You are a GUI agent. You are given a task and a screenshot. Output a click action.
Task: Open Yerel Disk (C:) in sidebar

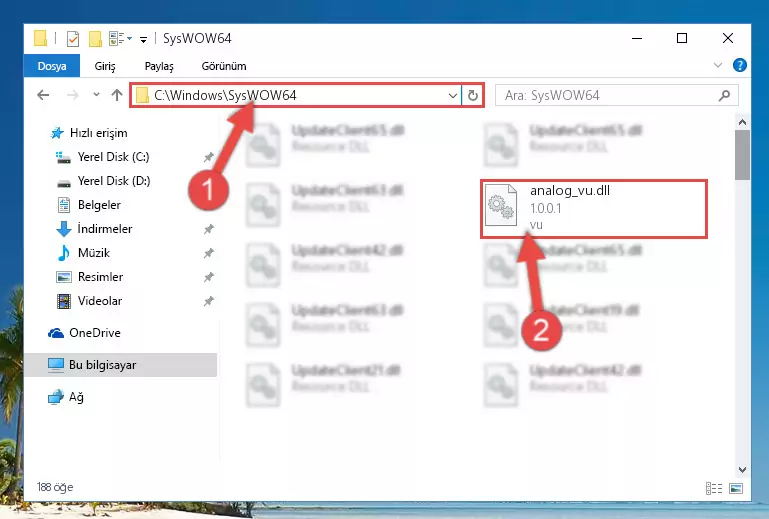(113, 157)
